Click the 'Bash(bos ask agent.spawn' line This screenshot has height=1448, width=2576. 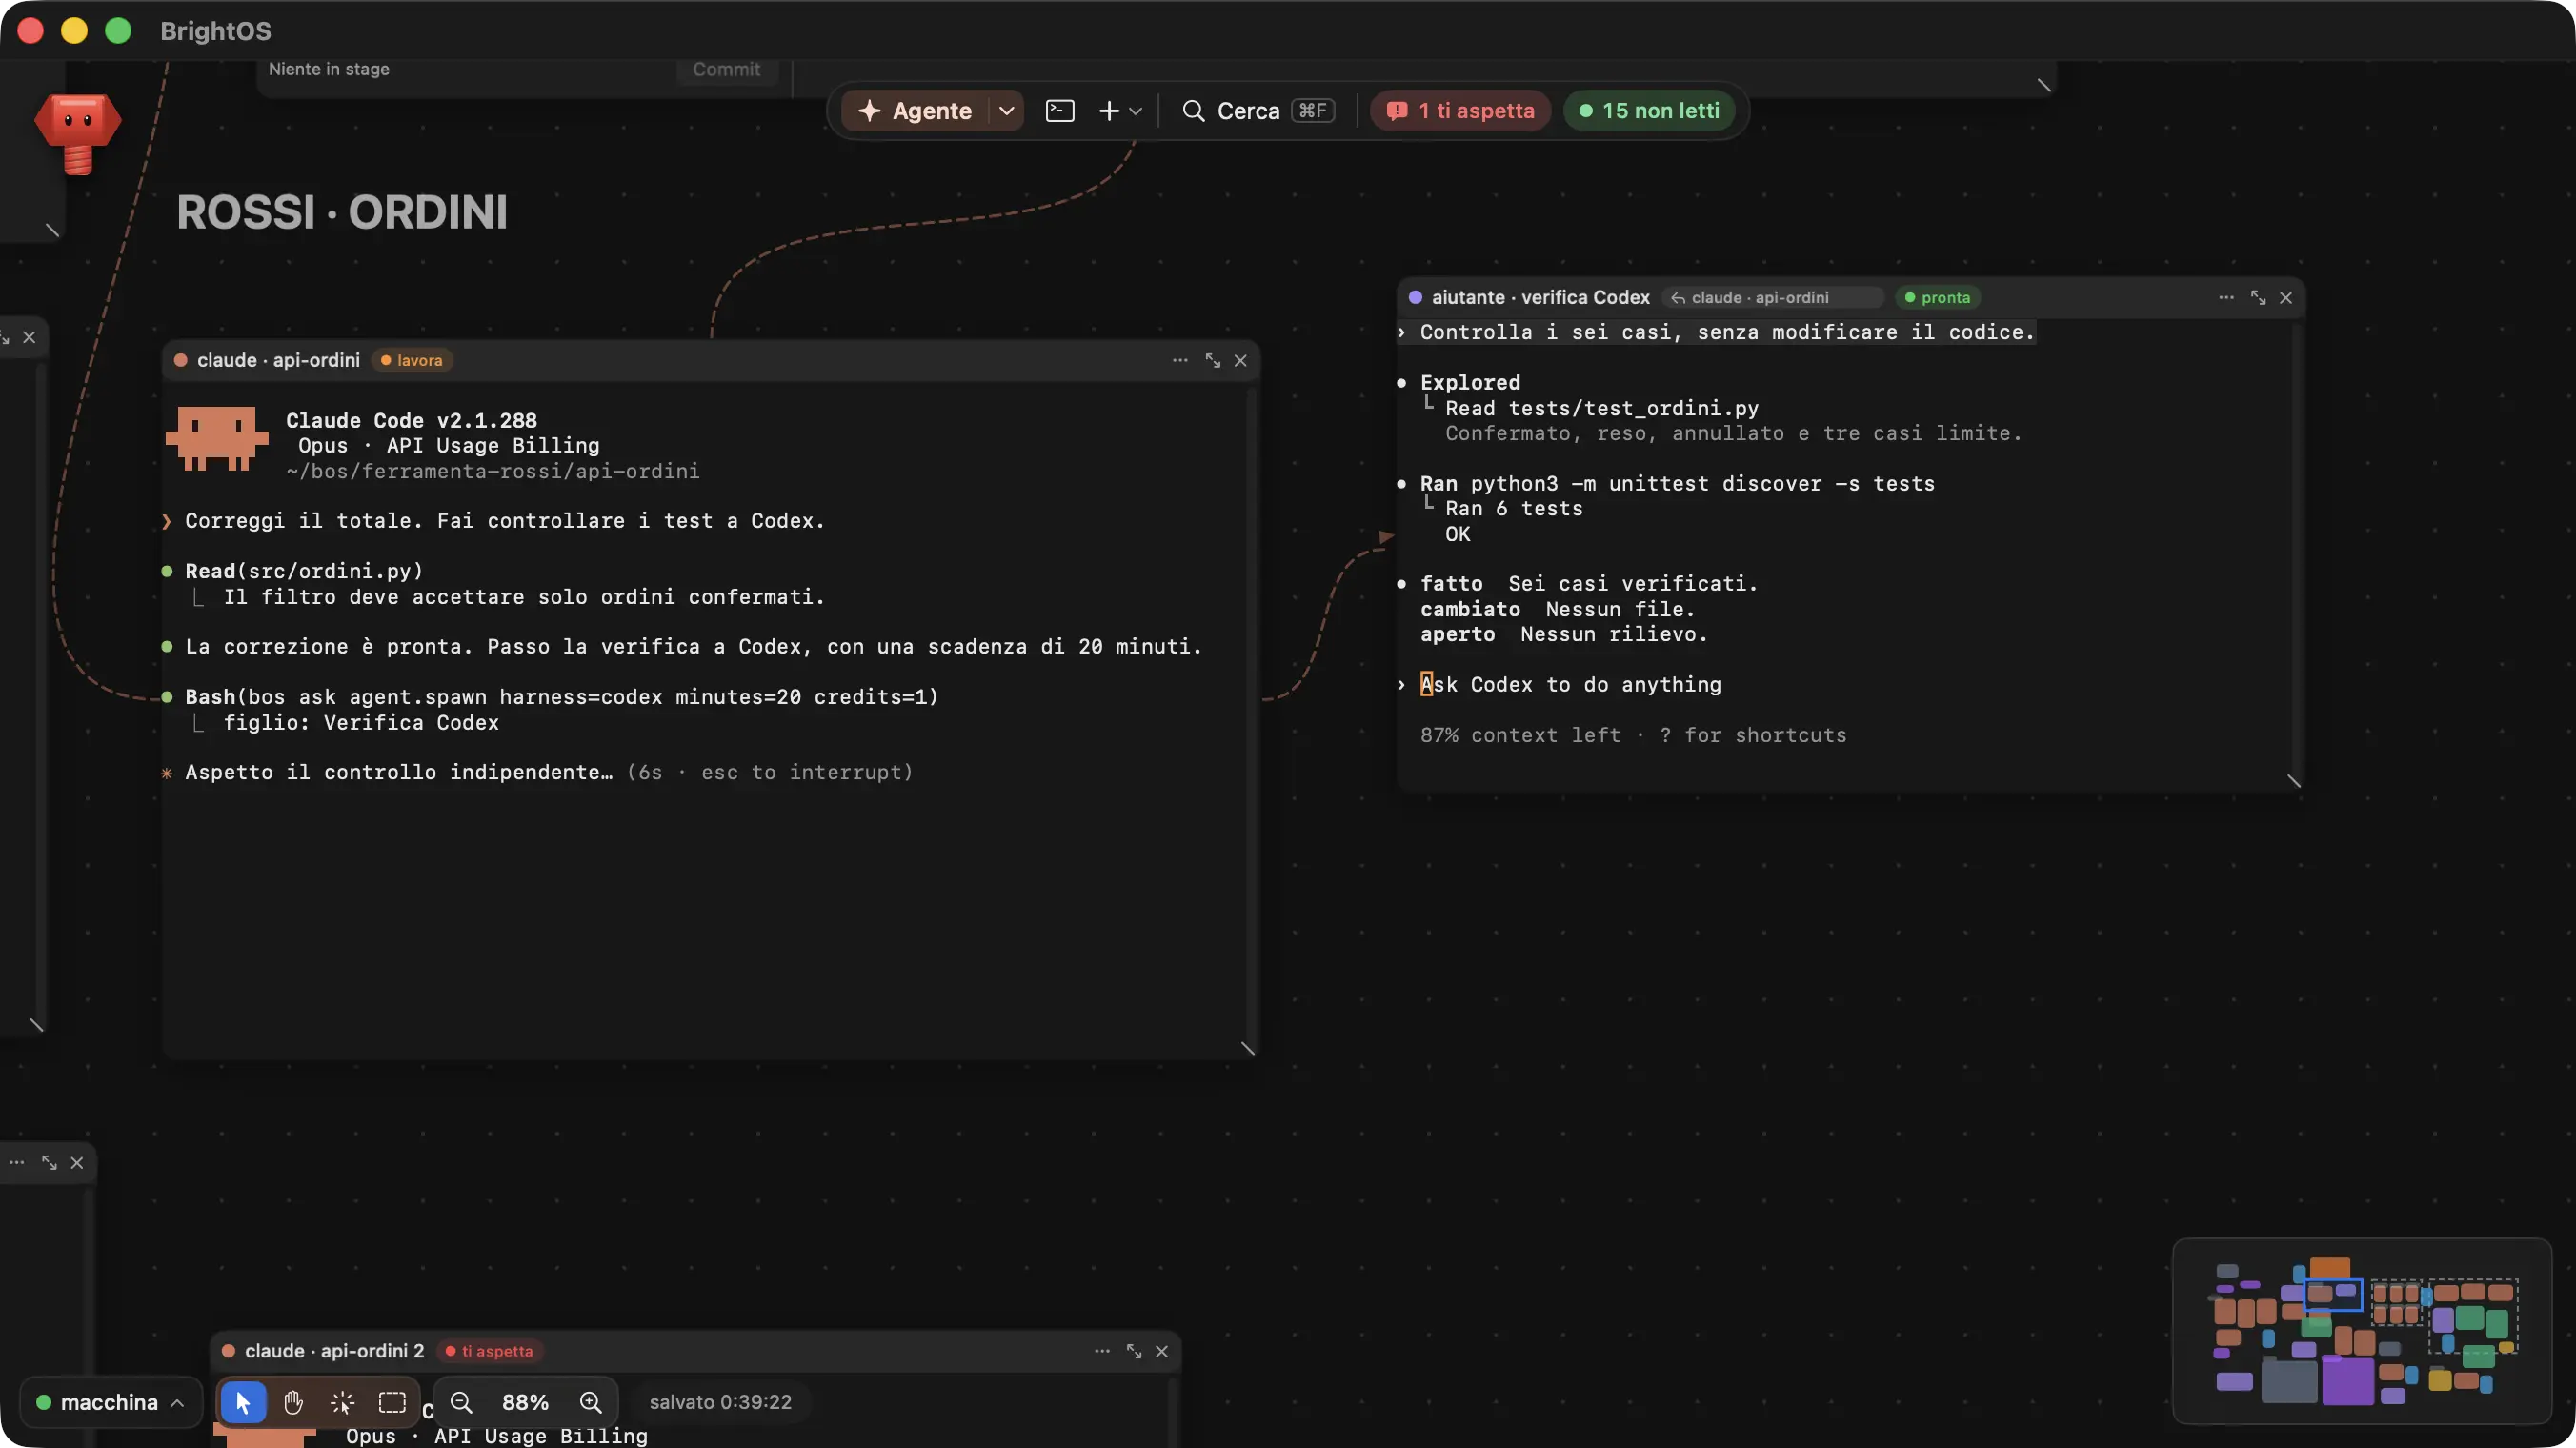(x=562, y=697)
